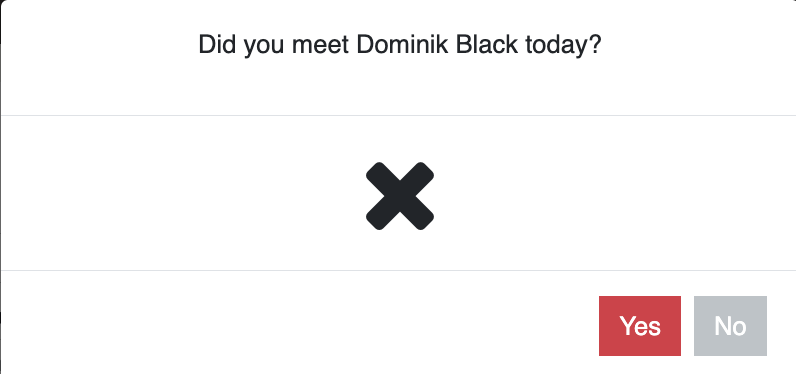Tap the large cross mark in dialog body
This screenshot has height=374, width=796.
pos(400,196)
